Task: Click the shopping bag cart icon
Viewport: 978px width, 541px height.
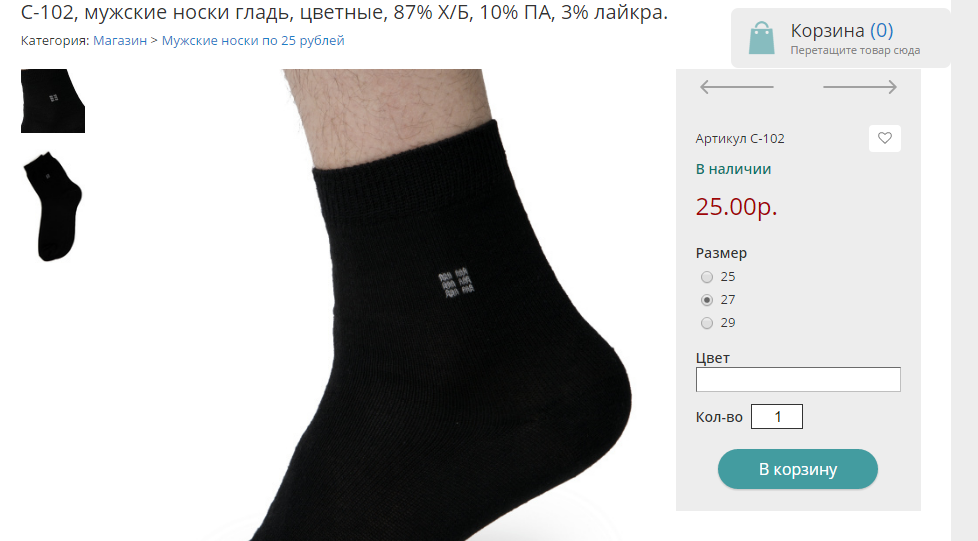Action: pos(762,38)
